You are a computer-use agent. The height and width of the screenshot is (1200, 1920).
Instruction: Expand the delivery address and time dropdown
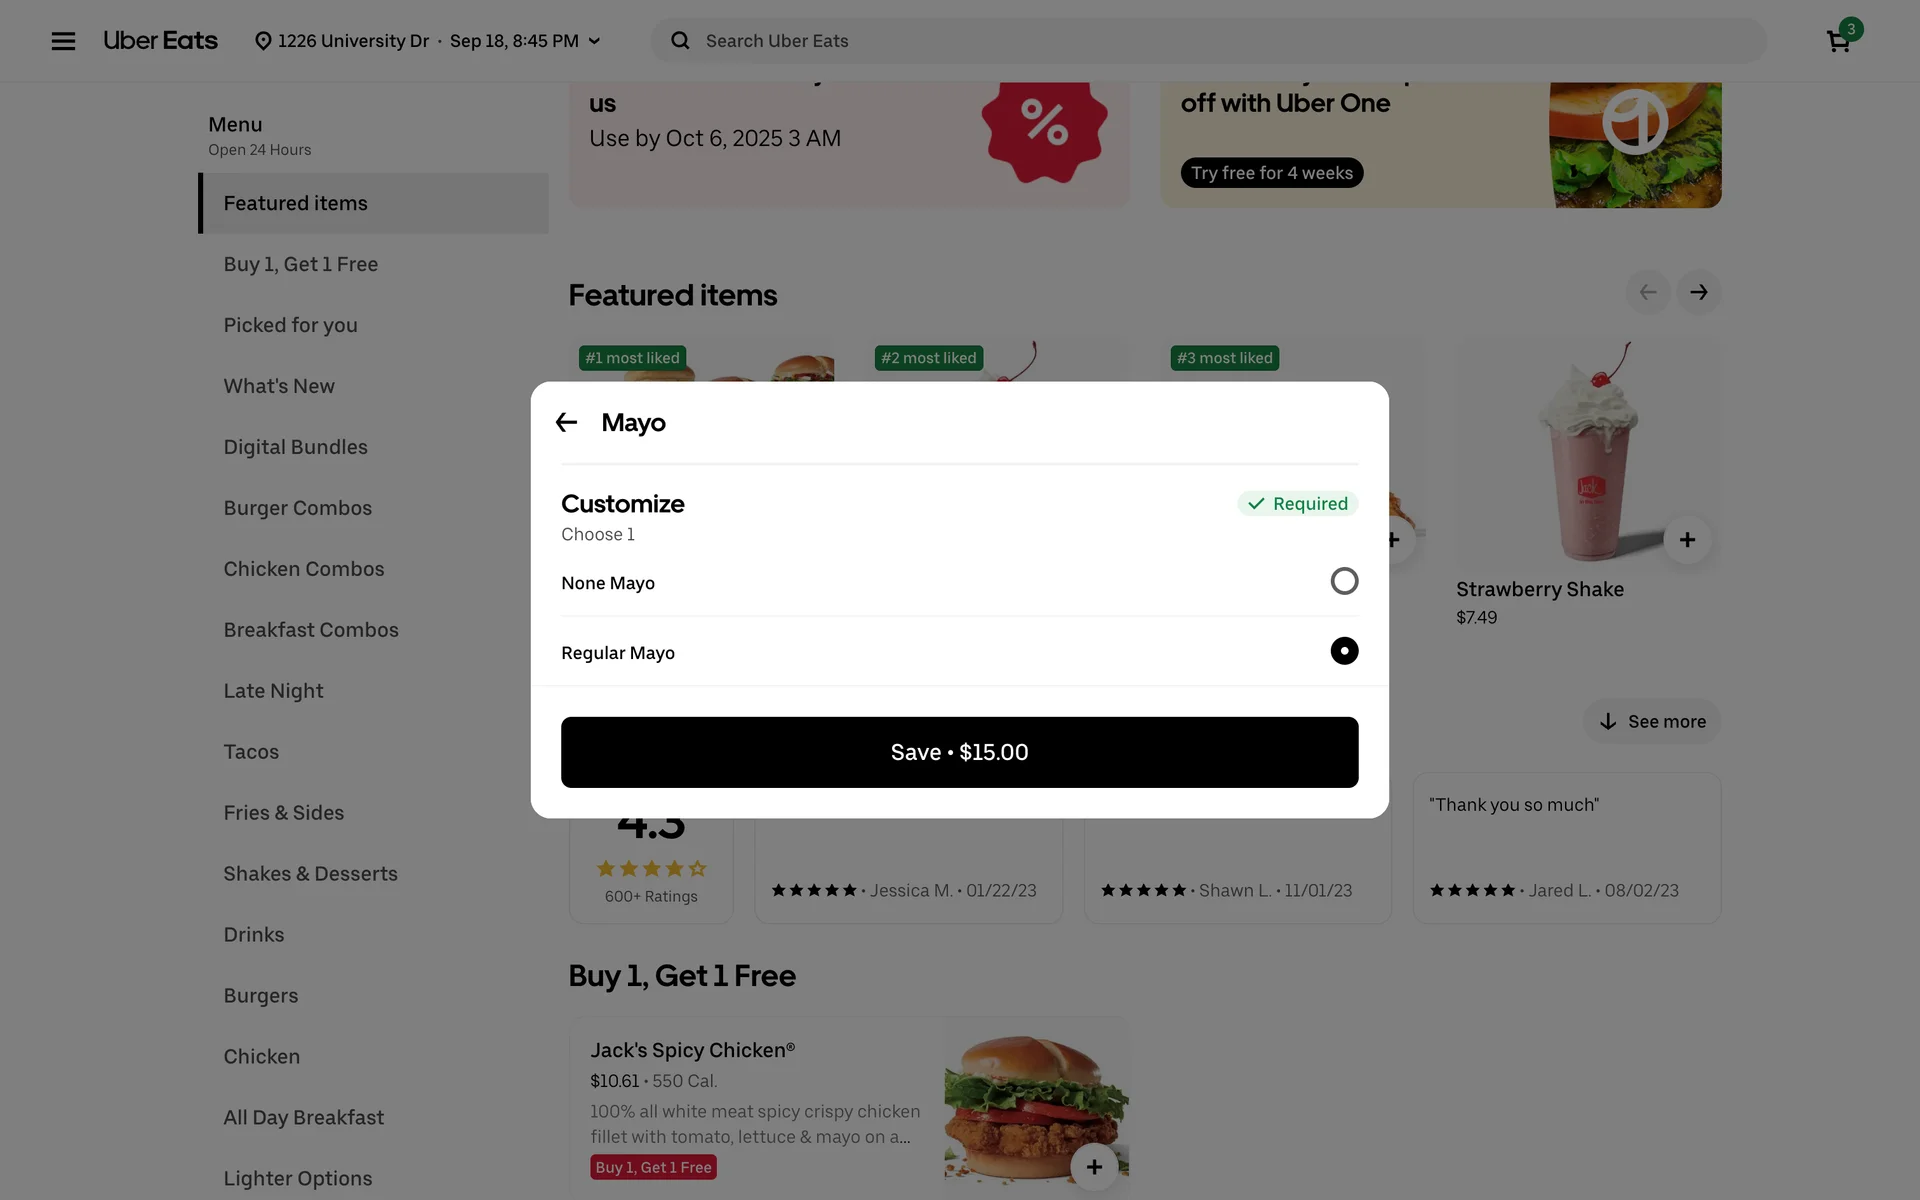[x=428, y=41]
